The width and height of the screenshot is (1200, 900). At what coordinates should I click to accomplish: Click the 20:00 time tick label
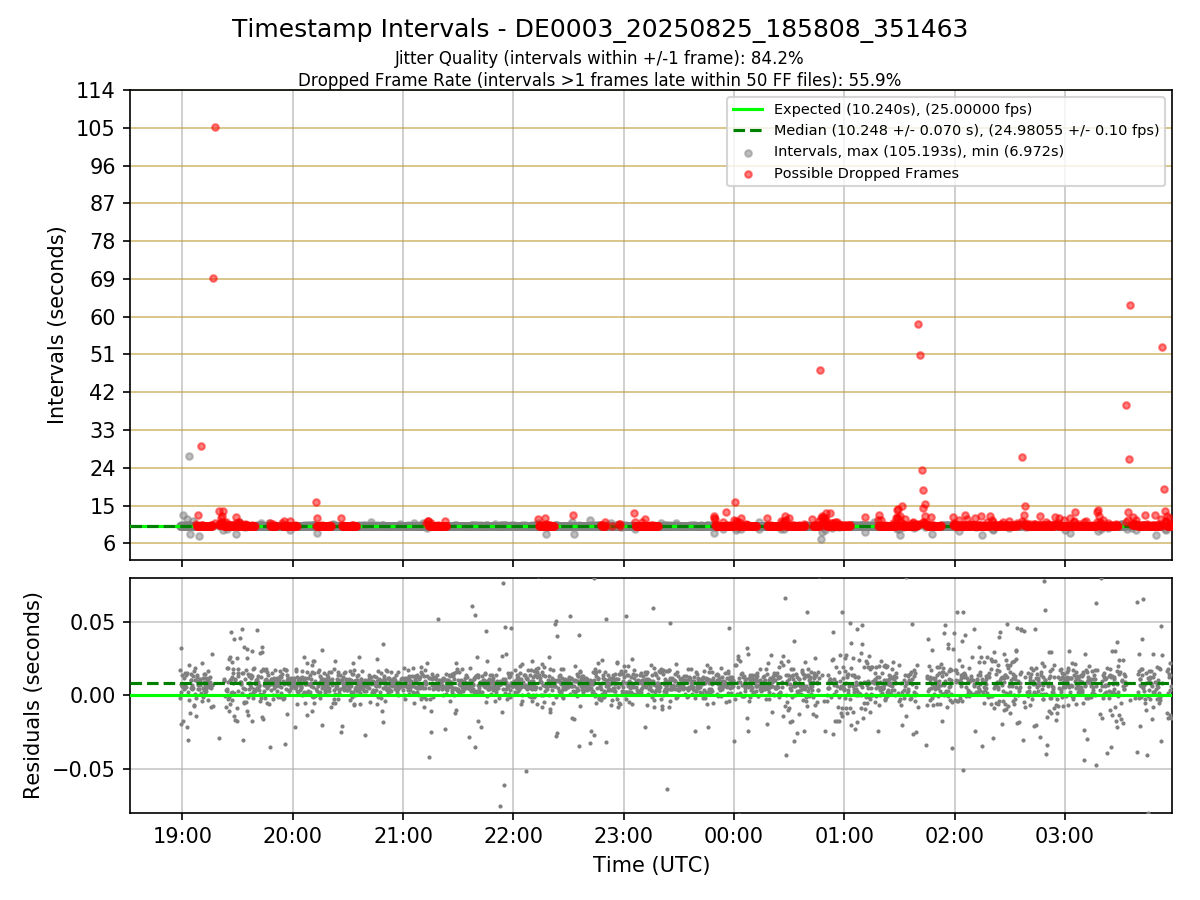point(292,834)
